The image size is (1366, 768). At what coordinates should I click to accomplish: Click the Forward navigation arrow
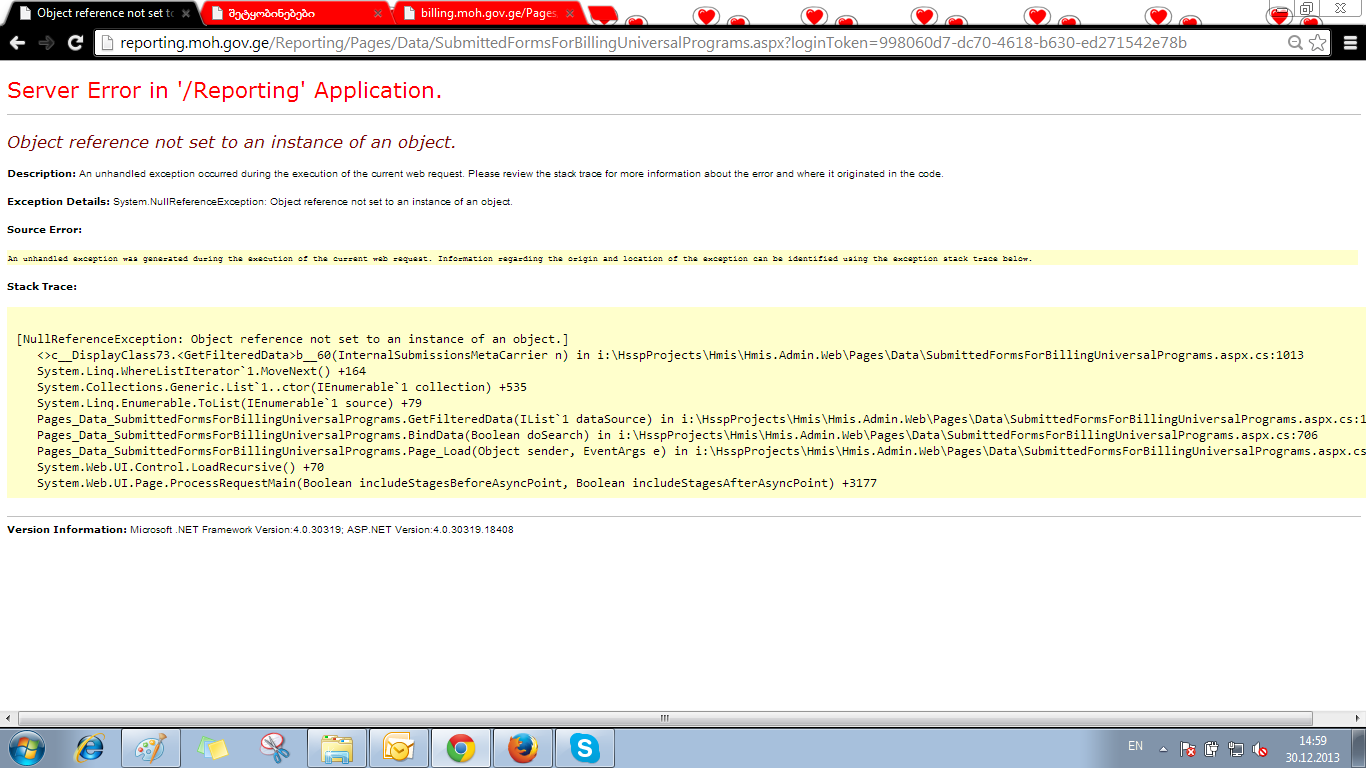(46, 43)
